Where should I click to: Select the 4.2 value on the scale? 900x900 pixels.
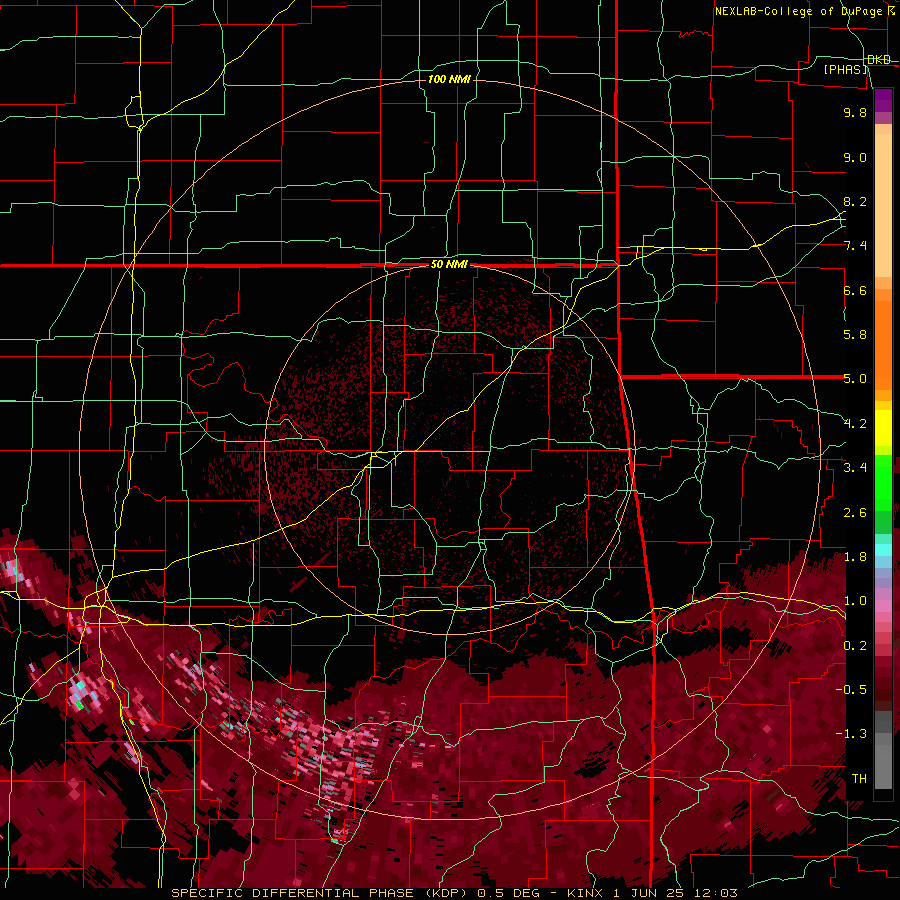pos(855,424)
